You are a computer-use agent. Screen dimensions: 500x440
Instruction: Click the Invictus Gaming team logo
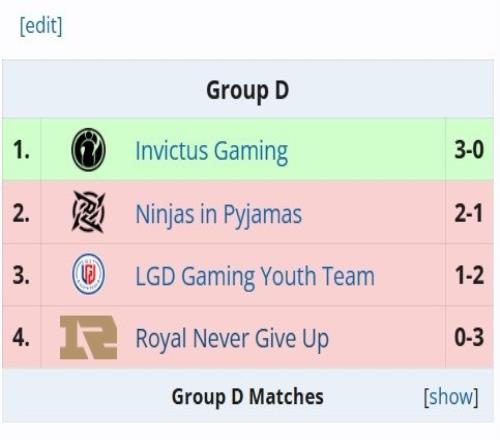point(88,150)
